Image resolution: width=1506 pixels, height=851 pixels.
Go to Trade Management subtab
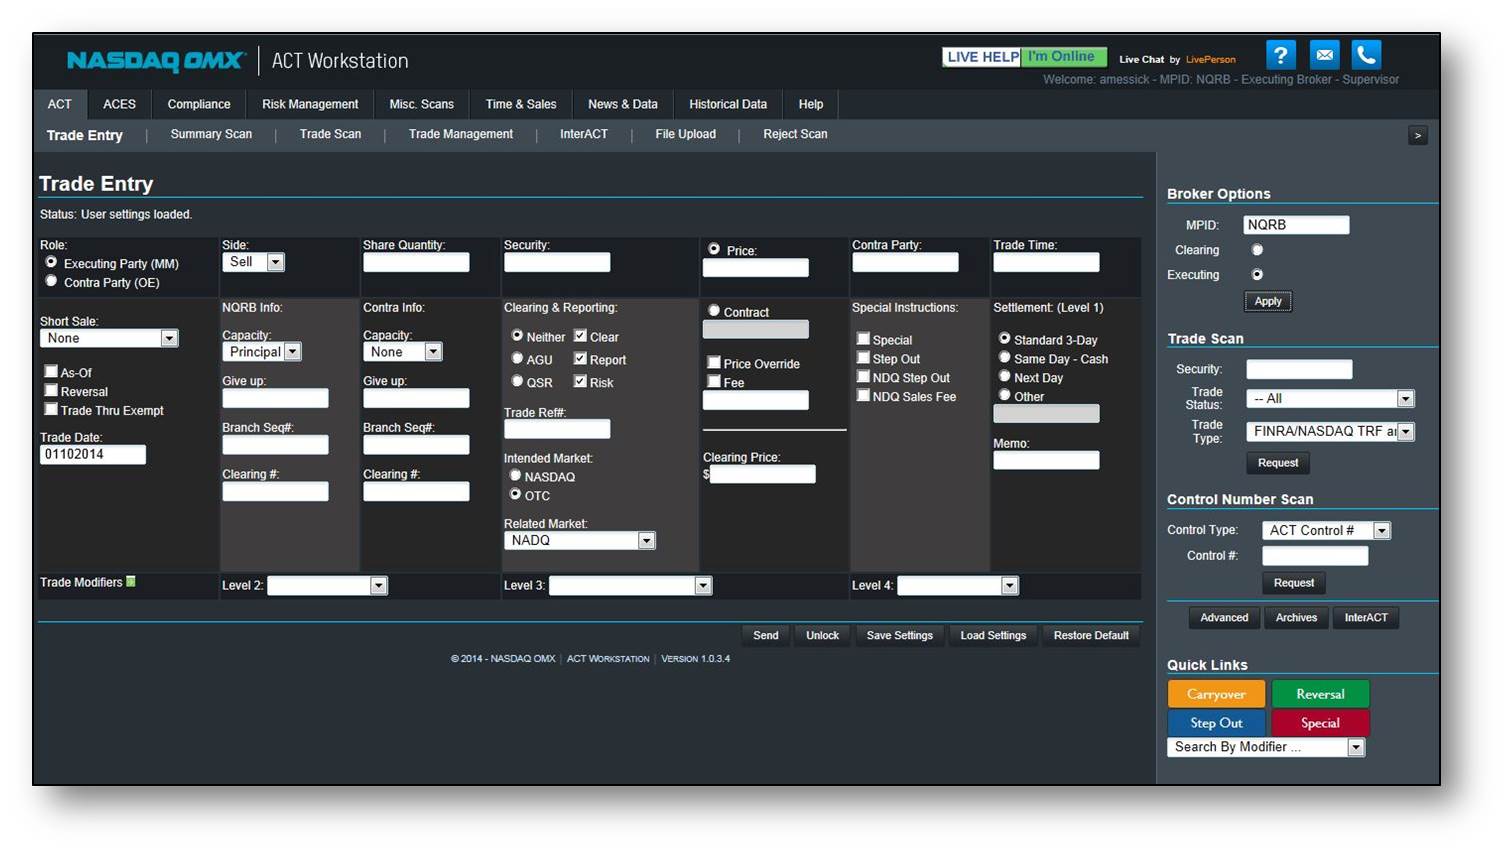[461, 134]
